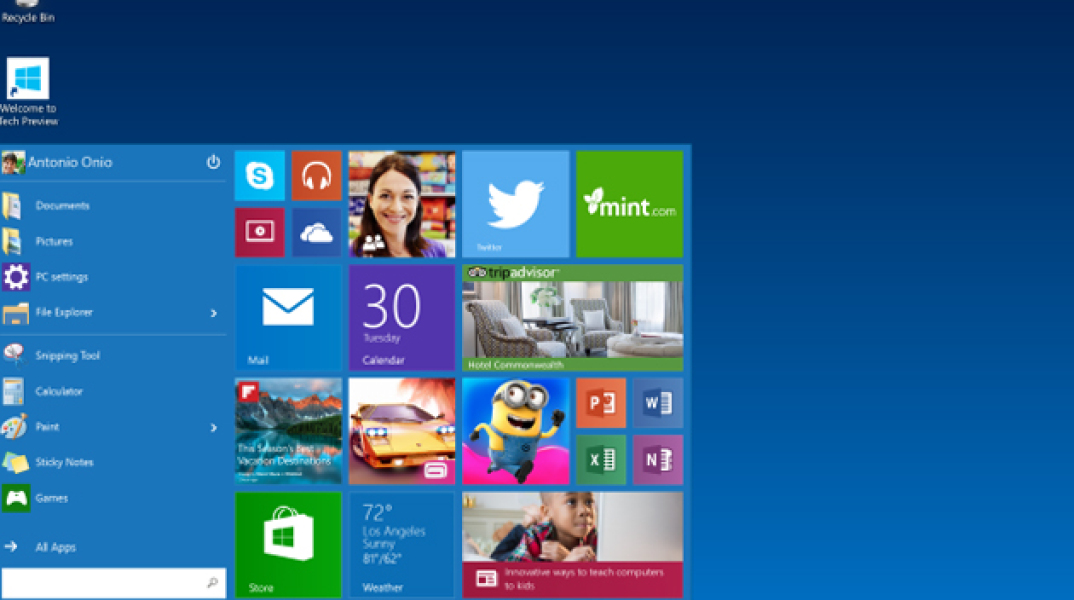Image resolution: width=1074 pixels, height=600 pixels.
Task: Show All Apps list
Action: [x=55, y=547]
